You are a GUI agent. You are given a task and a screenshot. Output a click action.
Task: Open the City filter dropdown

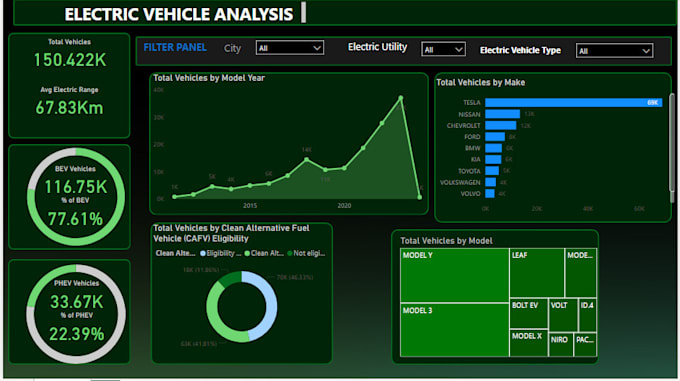[290, 48]
